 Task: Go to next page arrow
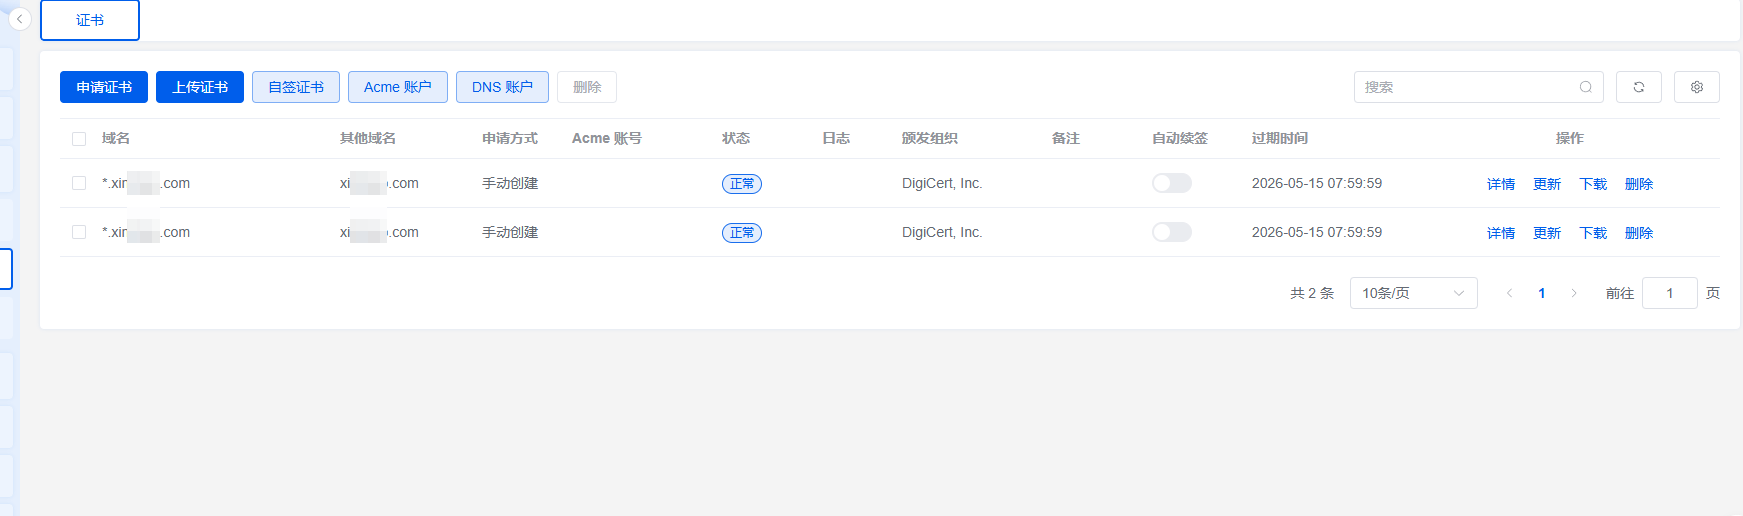pos(1574,293)
